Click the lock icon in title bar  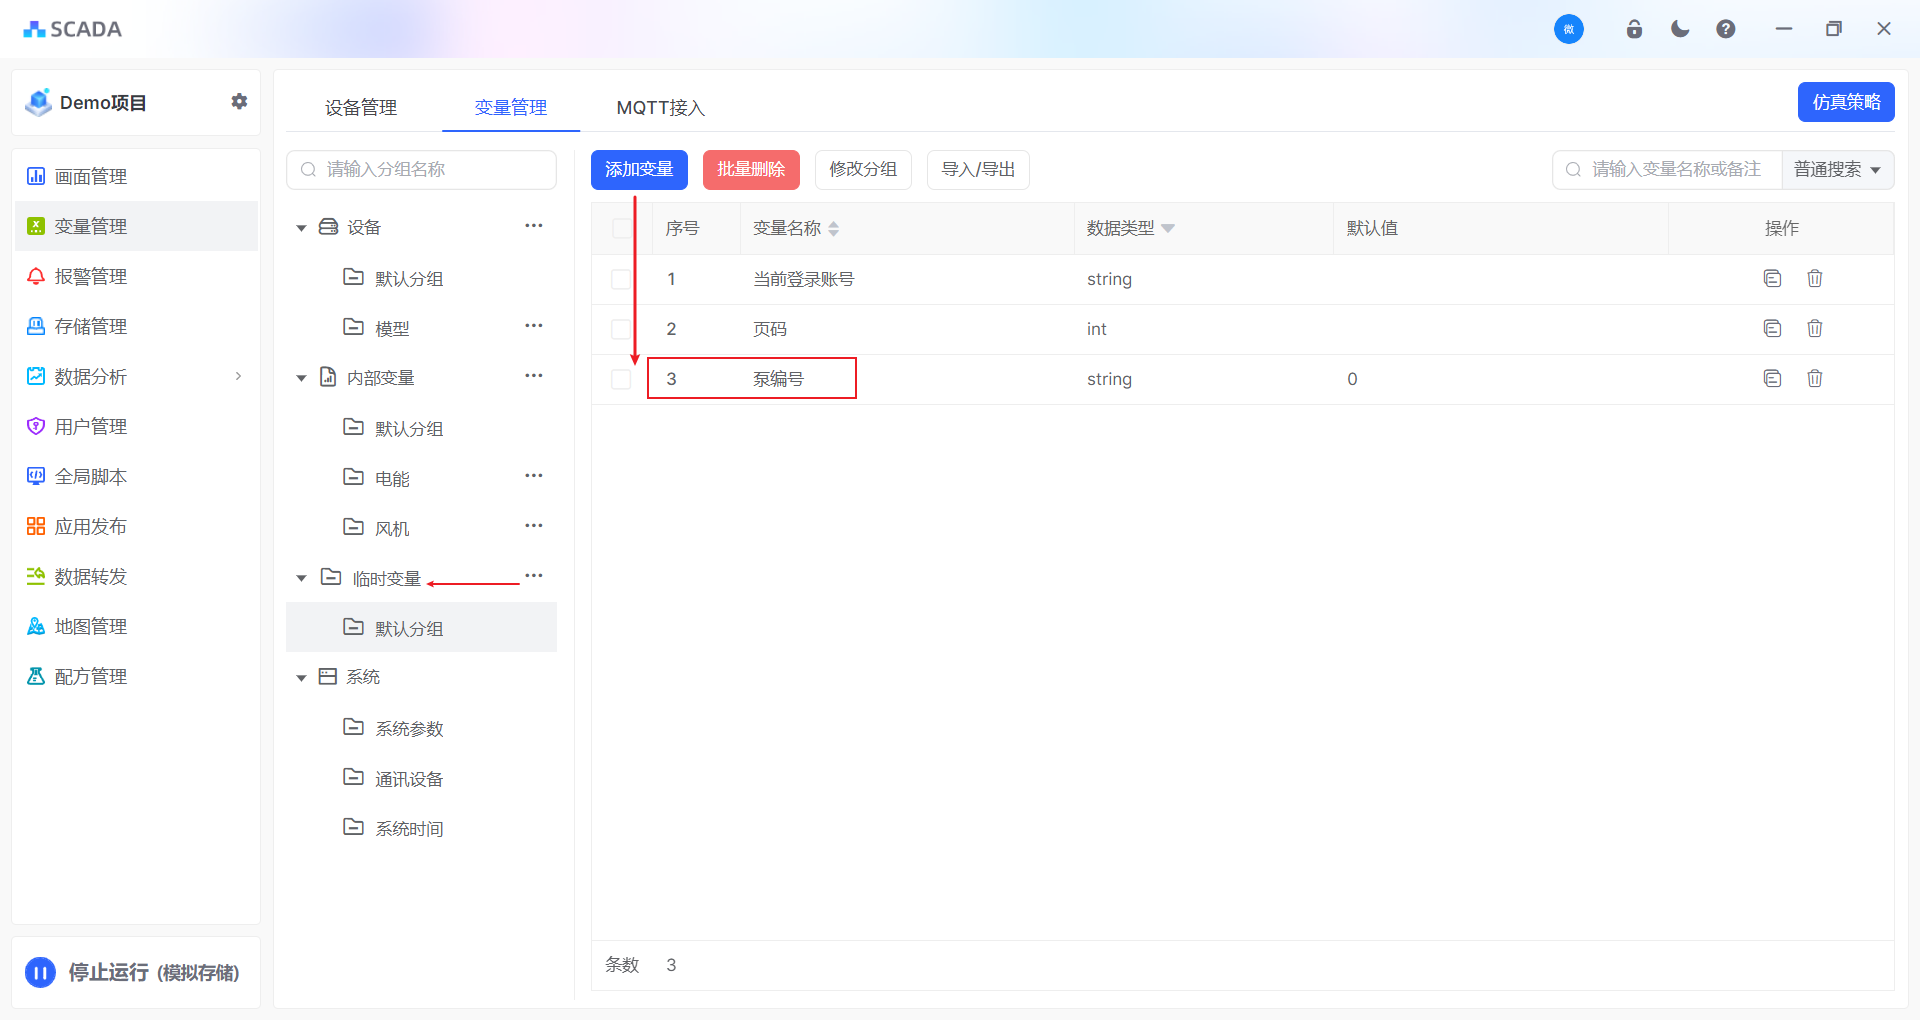point(1634,29)
